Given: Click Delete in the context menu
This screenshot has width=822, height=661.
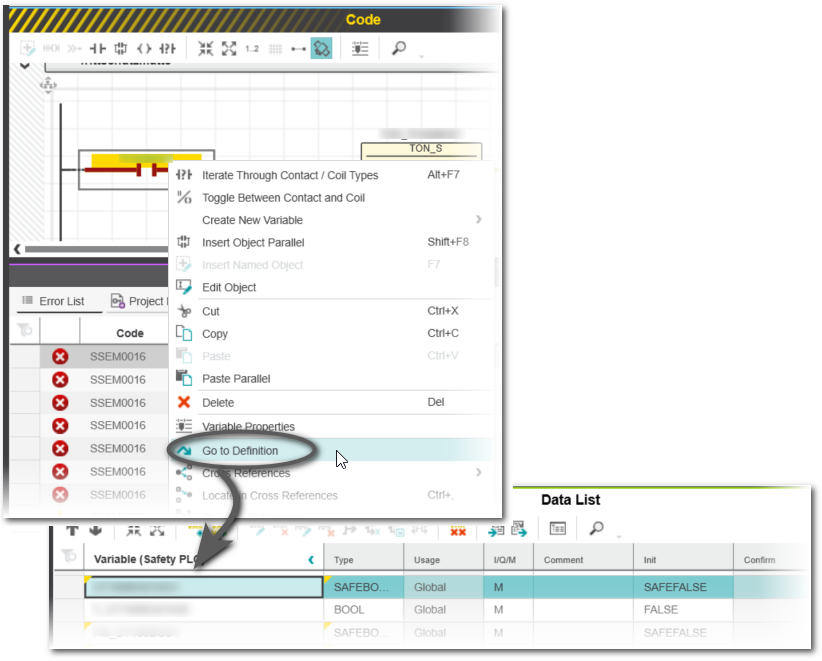Looking at the screenshot, I should click(219, 402).
